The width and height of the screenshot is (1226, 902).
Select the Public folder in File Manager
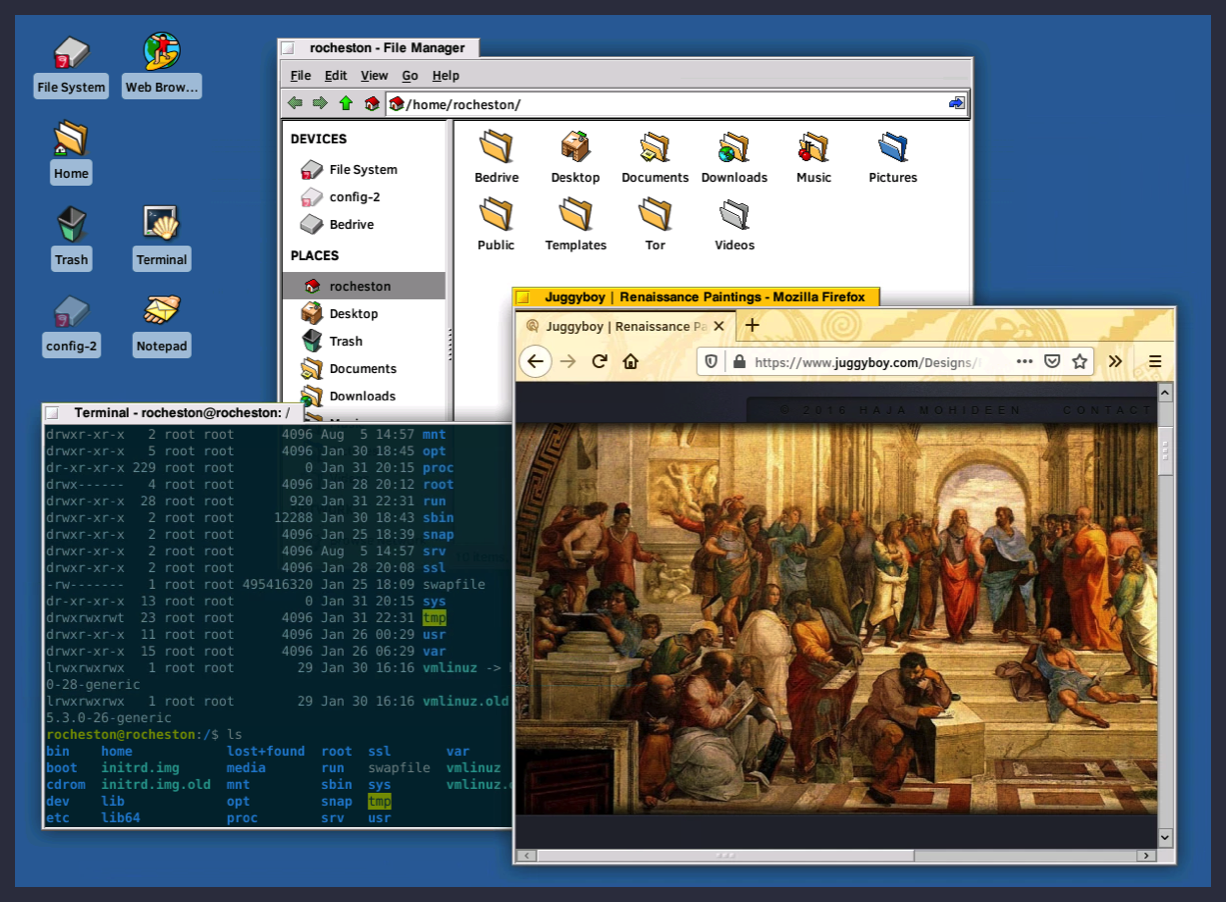coord(496,225)
